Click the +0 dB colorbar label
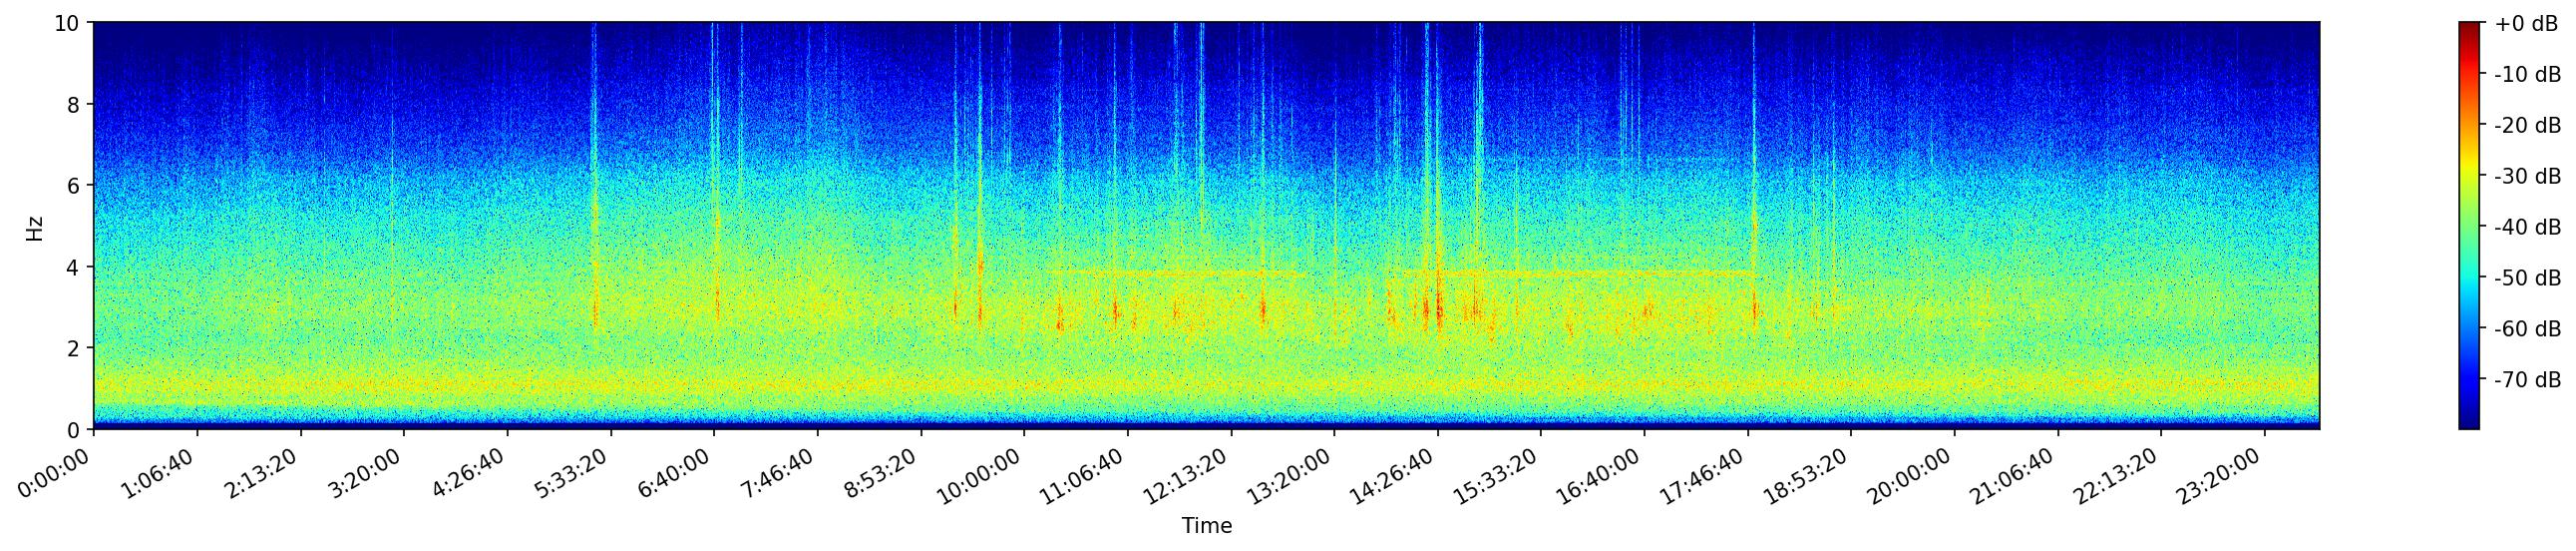The width and height of the screenshot is (2576, 551). [x=2526, y=24]
